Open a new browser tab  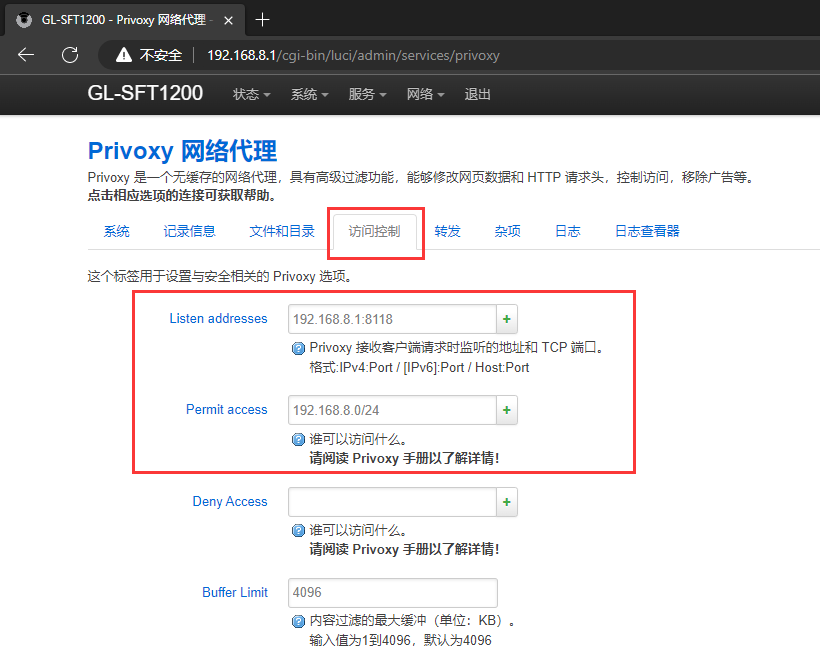click(262, 20)
